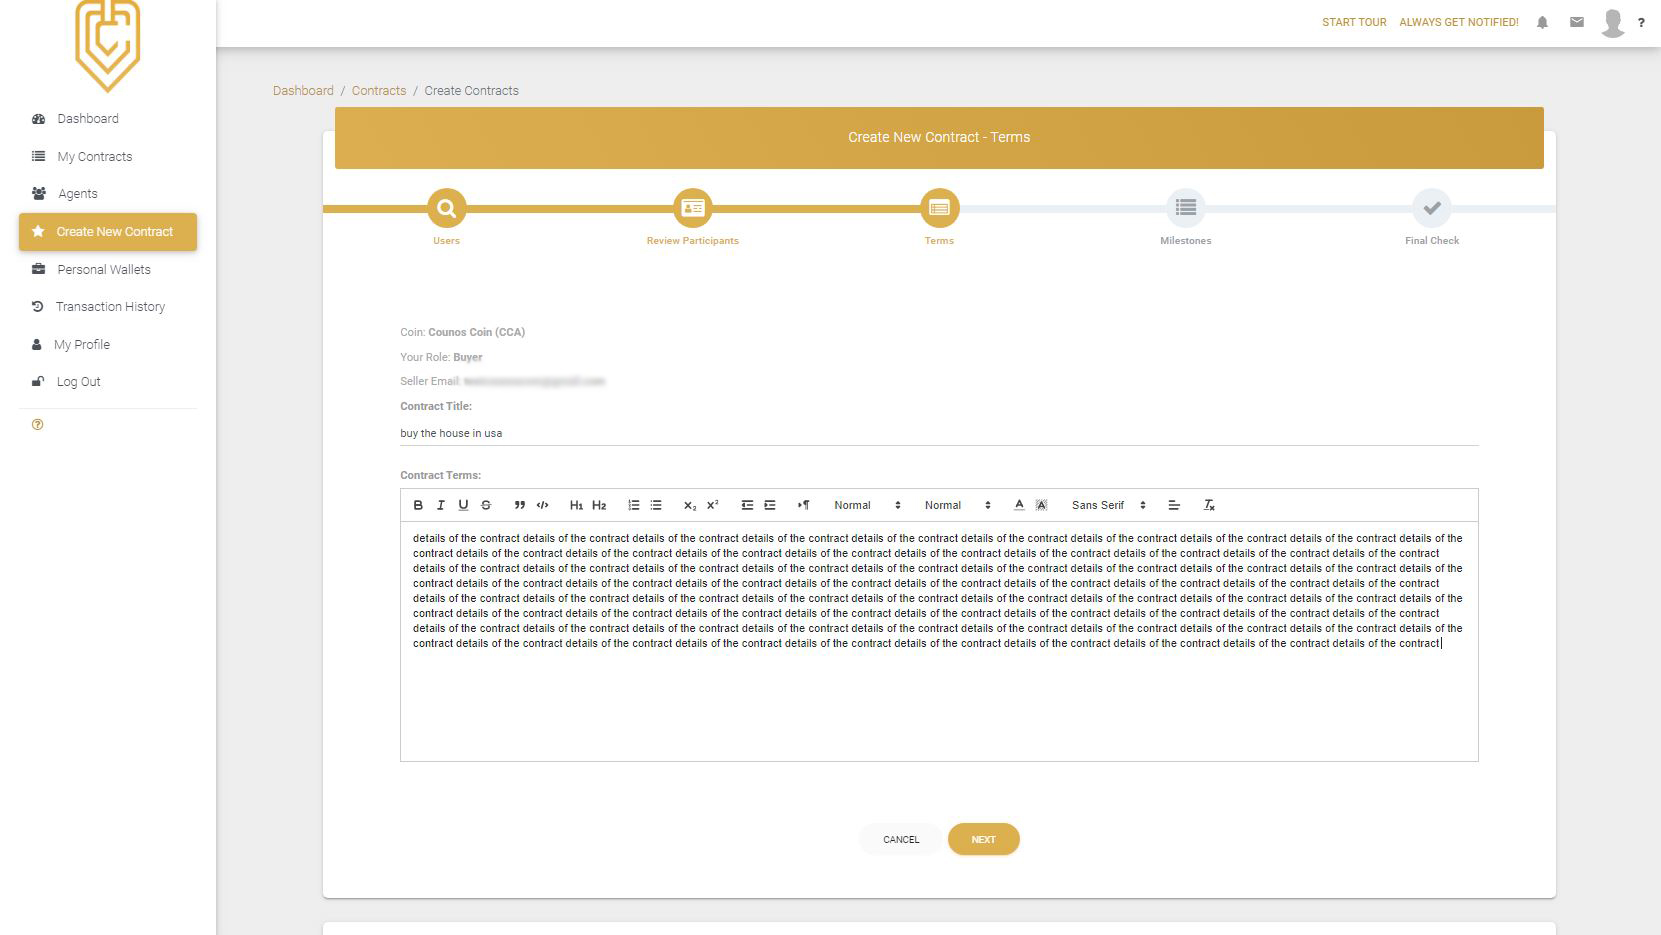Click the NEXT button
Viewport: 1661px width, 935px height.
(983, 840)
